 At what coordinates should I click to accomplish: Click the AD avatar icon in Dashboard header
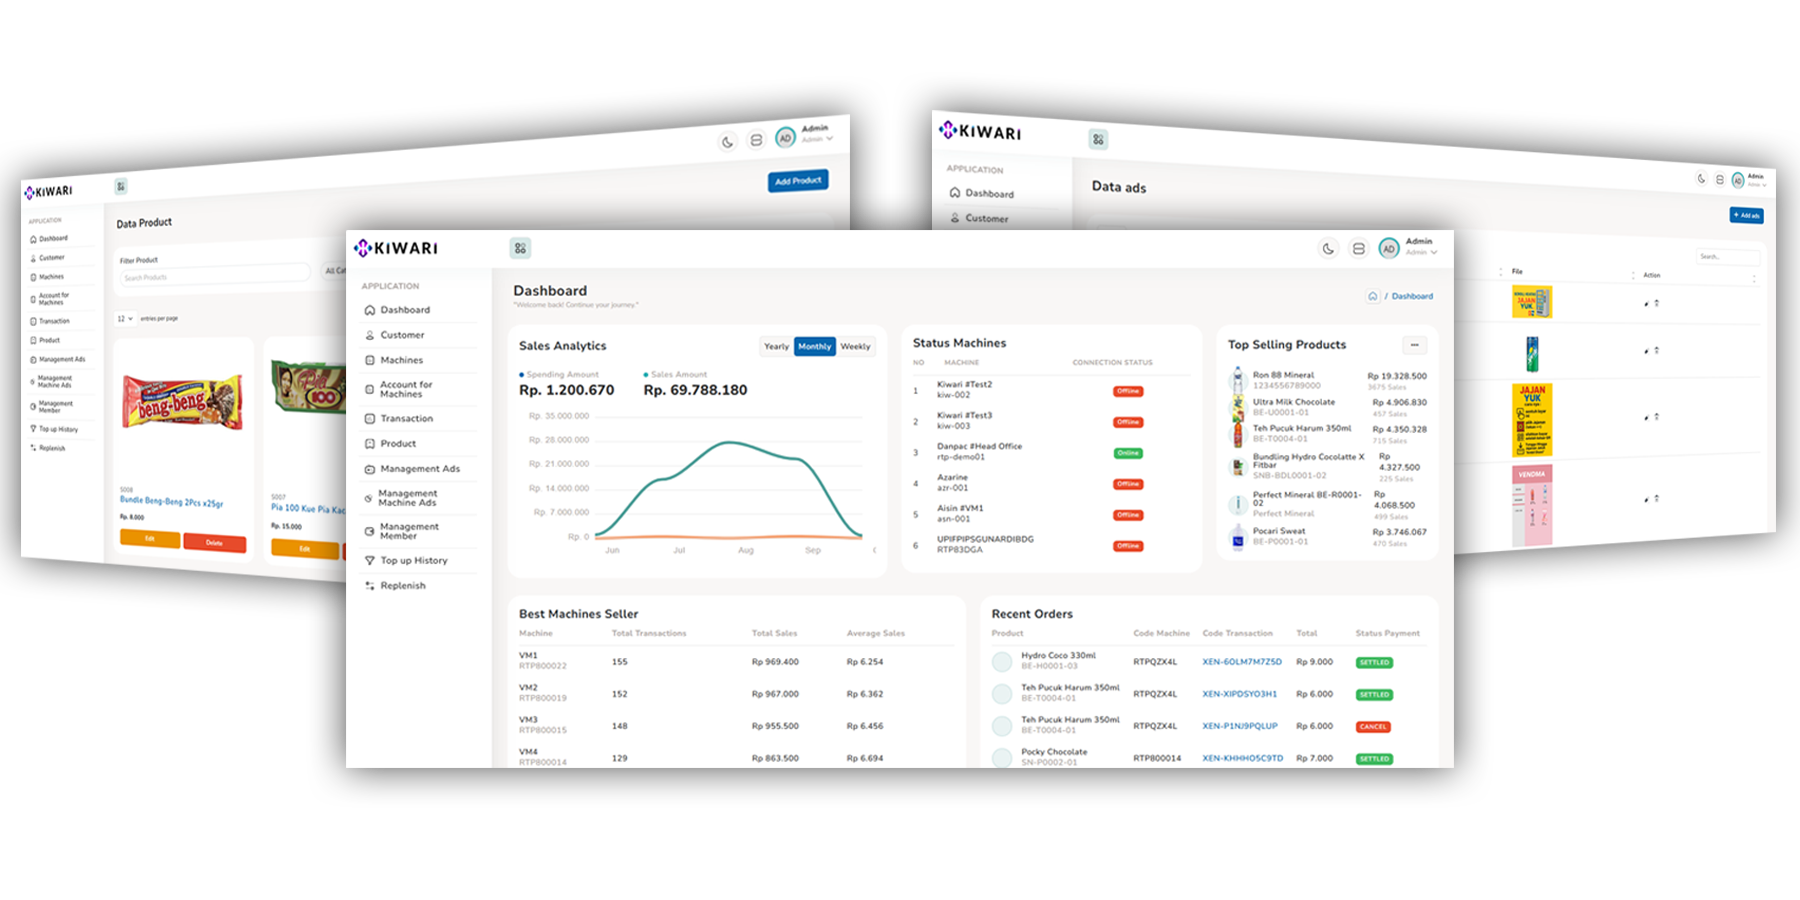click(x=1388, y=249)
